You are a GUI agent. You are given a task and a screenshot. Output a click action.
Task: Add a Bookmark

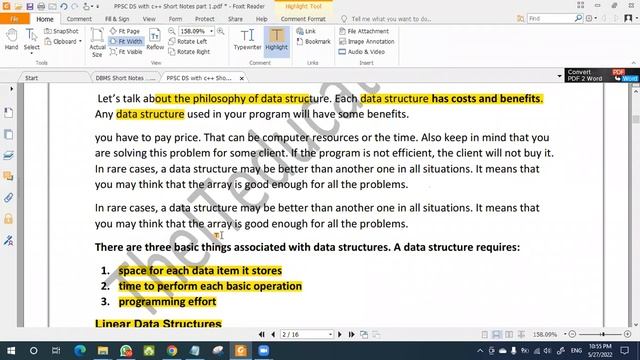(x=313, y=42)
